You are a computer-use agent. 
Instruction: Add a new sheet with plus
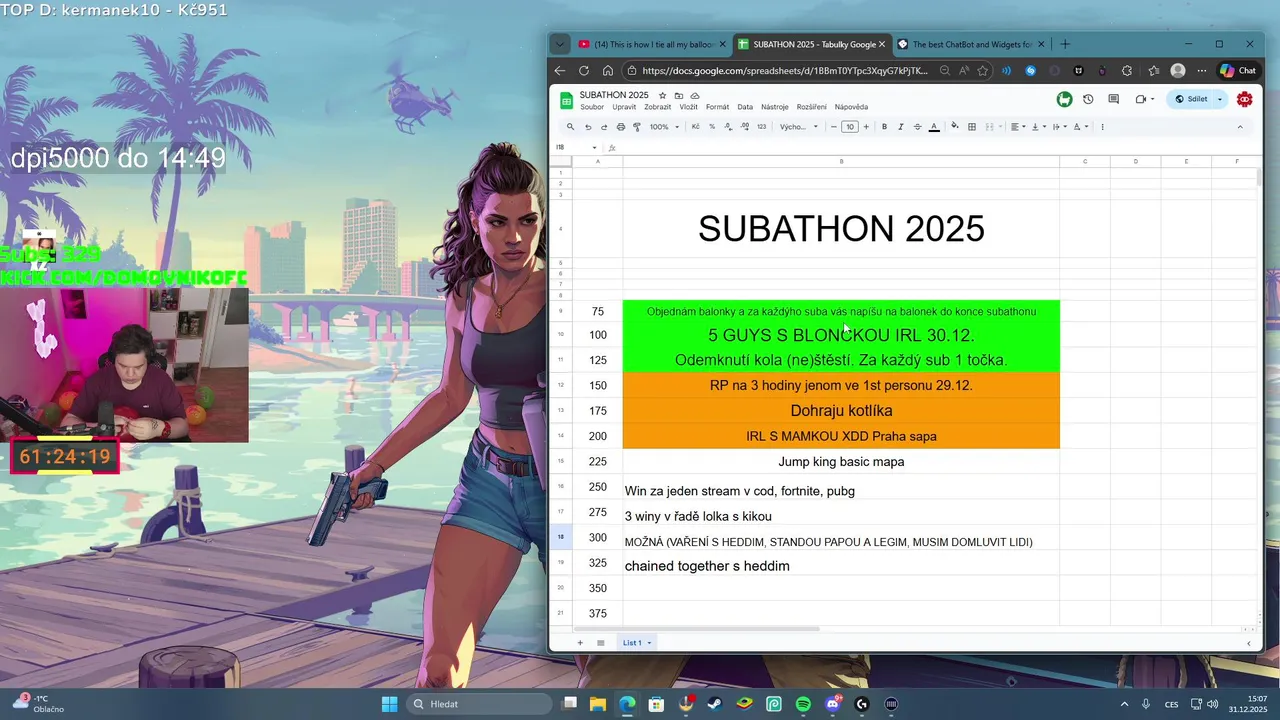pos(580,643)
